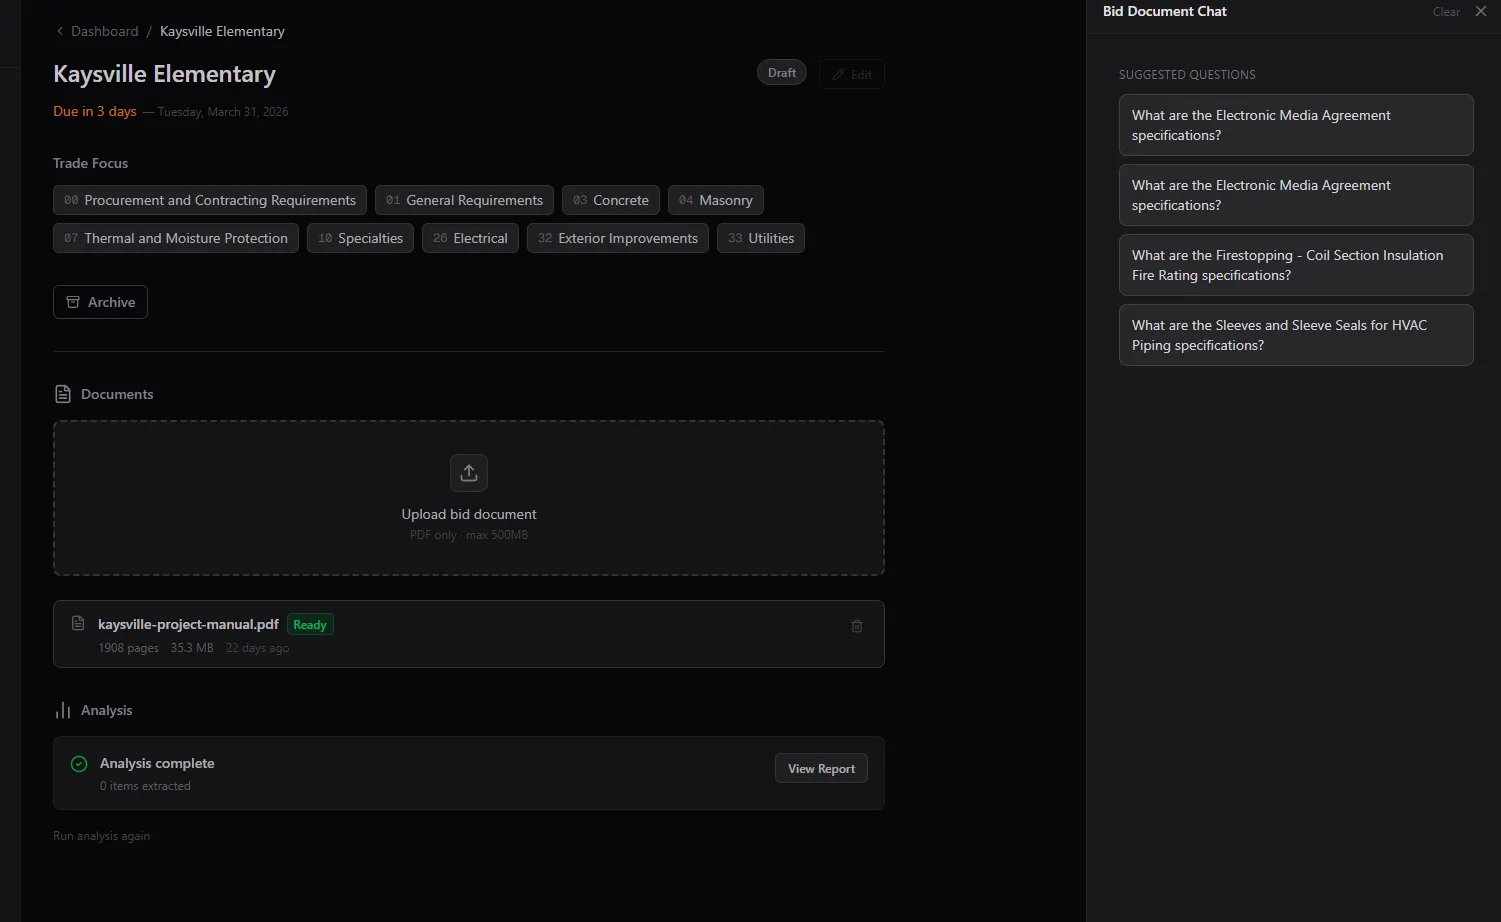Close the Bid Document Chat panel
Image resolution: width=1501 pixels, height=922 pixels.
pyautogui.click(x=1481, y=12)
